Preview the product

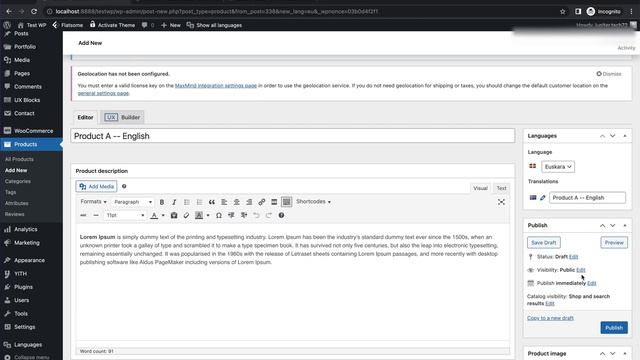[x=614, y=242]
